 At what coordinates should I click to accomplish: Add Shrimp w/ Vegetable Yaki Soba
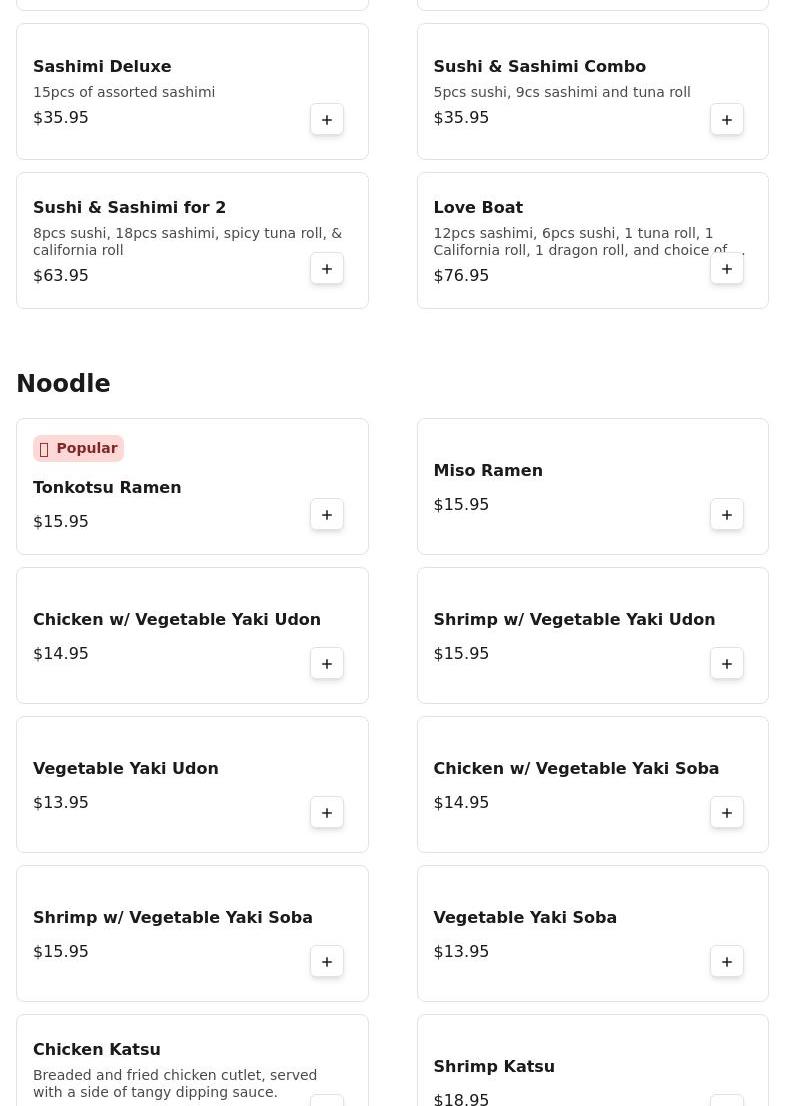pos(327,962)
